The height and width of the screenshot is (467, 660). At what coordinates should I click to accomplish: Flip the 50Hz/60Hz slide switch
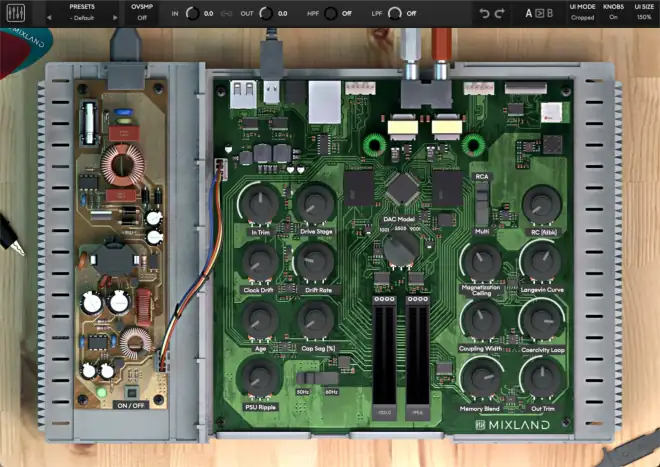point(317,378)
